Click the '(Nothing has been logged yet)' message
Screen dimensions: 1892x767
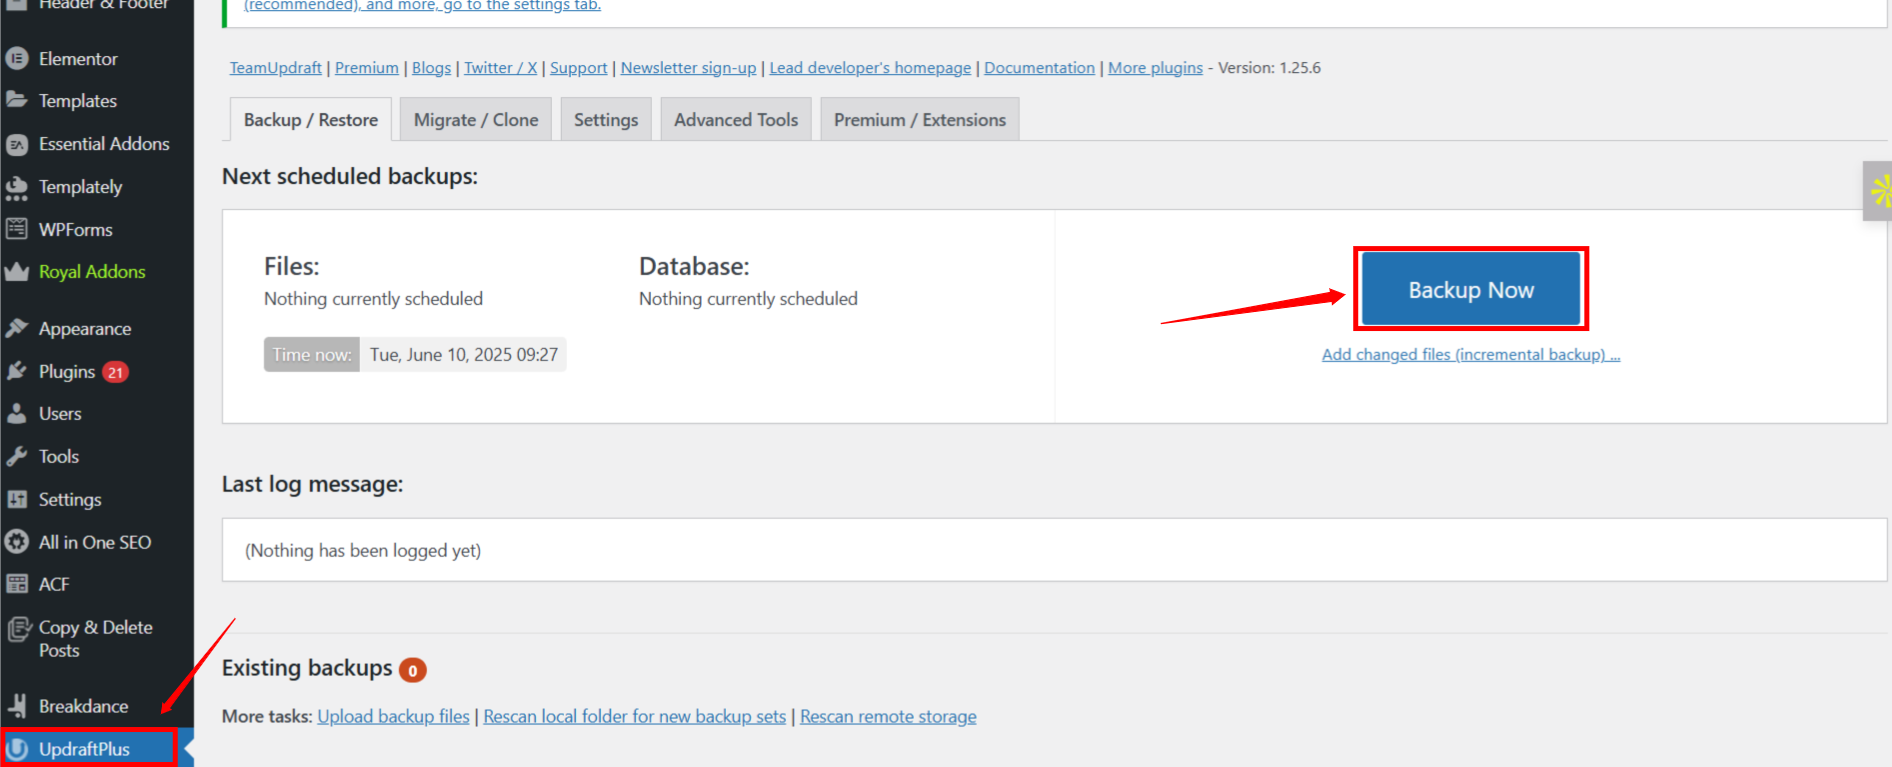tap(363, 550)
